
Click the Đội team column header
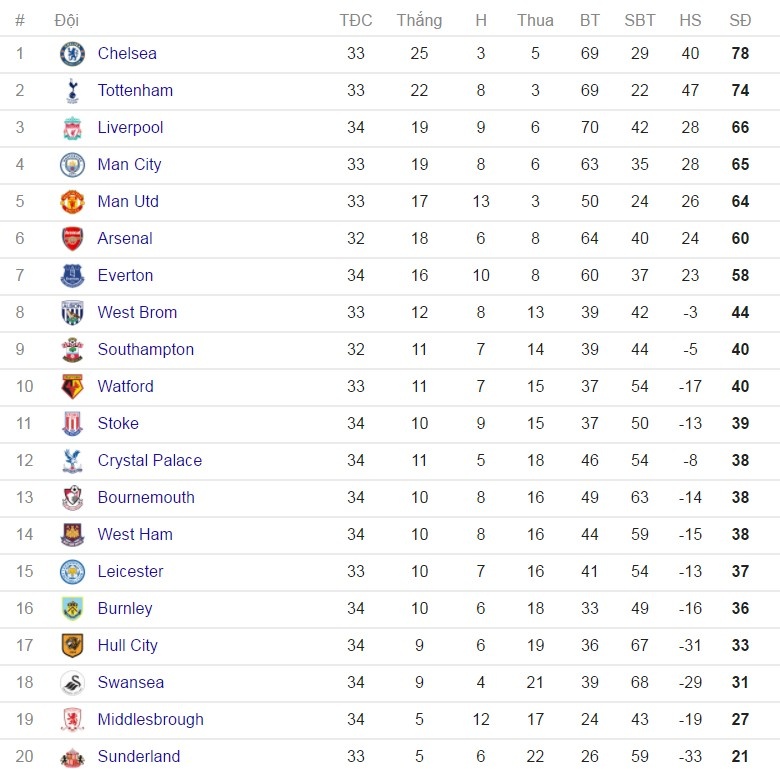tap(67, 20)
